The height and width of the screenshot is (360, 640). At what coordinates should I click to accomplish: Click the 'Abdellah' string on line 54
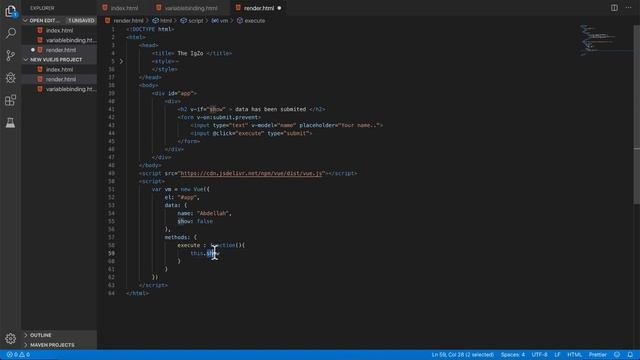pos(213,213)
